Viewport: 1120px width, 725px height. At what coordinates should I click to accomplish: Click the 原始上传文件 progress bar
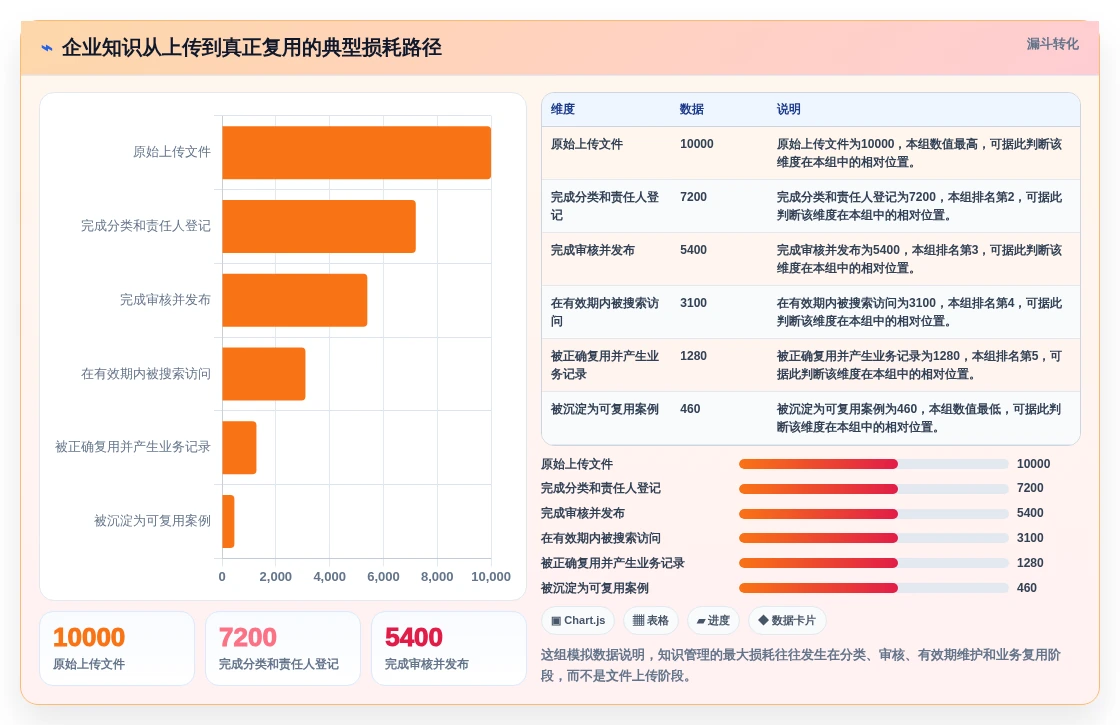tap(873, 464)
